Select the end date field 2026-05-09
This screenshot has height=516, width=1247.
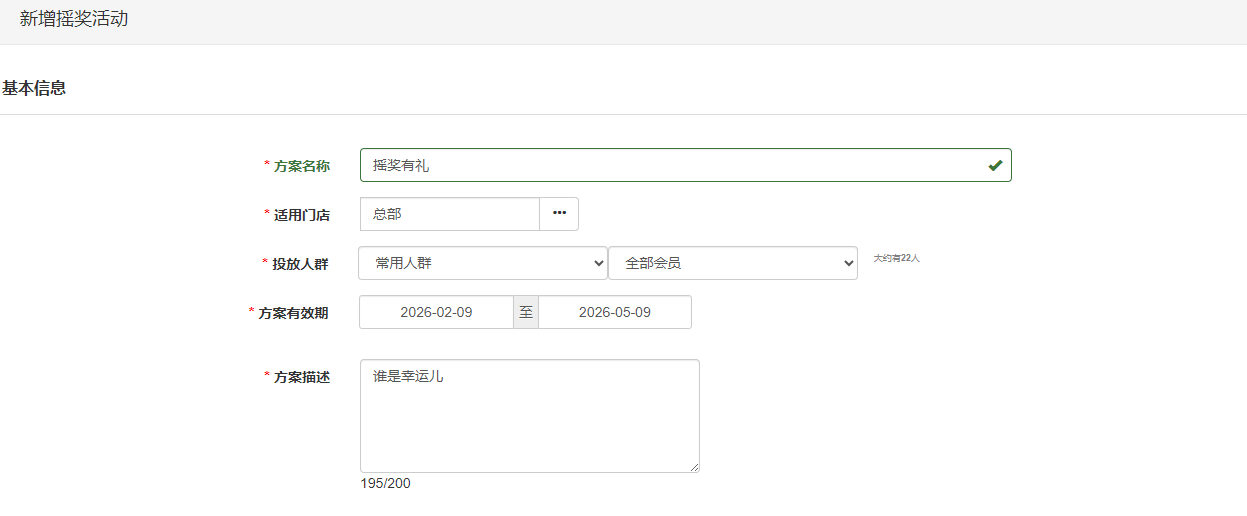pyautogui.click(x=614, y=312)
